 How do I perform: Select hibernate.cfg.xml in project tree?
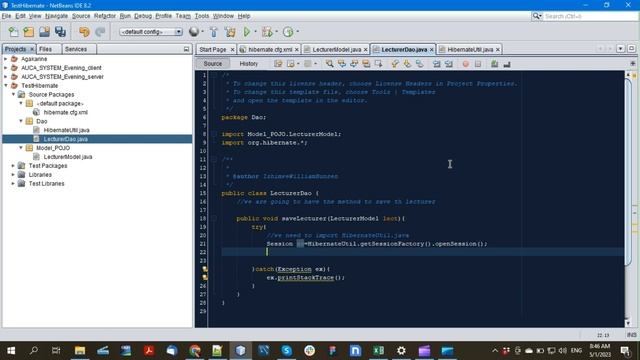pos(65,112)
